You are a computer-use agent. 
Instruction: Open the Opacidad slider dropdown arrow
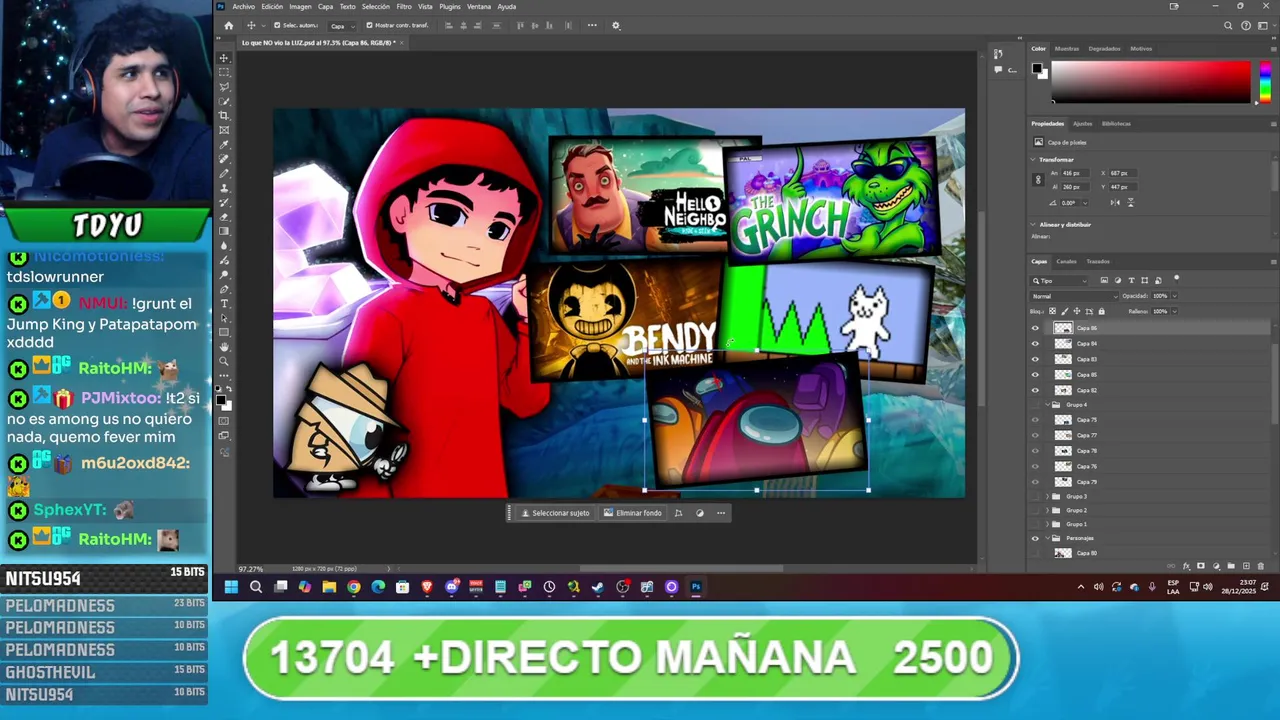(x=1173, y=296)
